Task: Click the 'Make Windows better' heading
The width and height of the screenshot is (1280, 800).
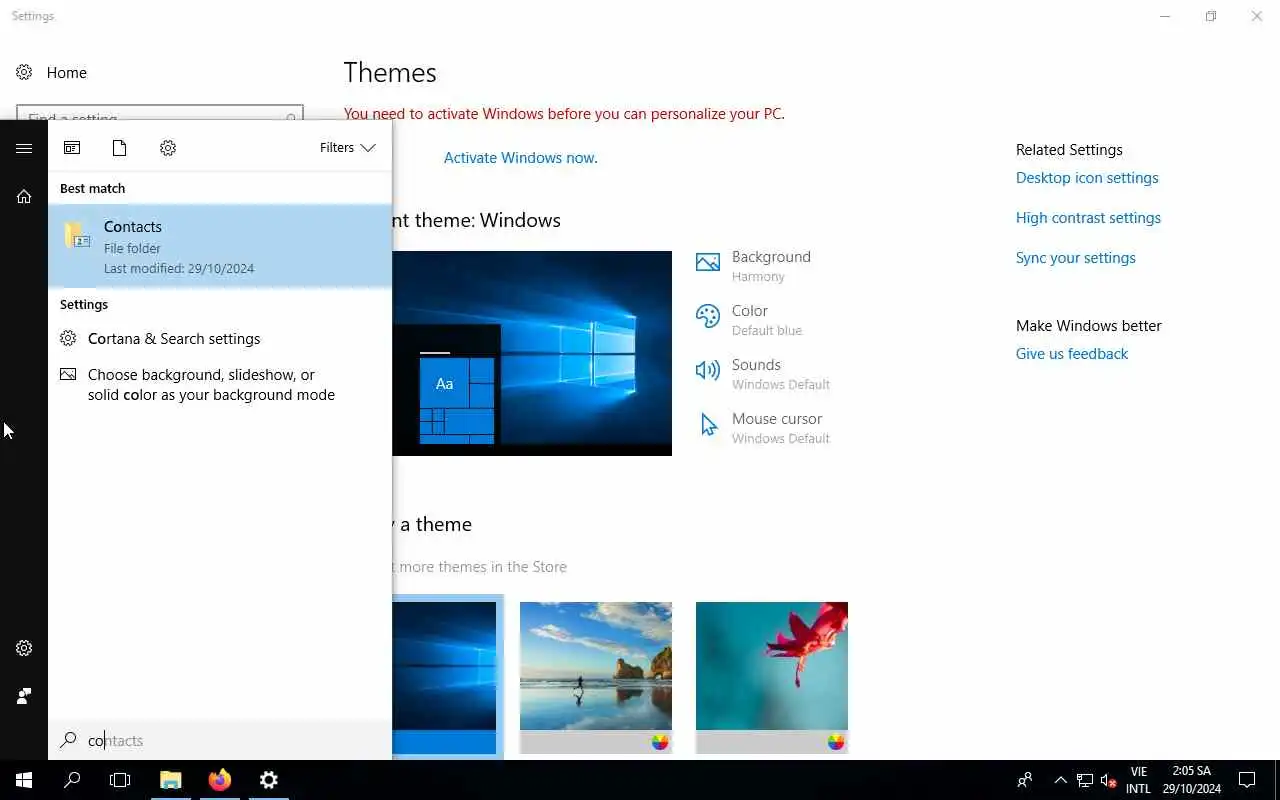Action: click(1088, 326)
